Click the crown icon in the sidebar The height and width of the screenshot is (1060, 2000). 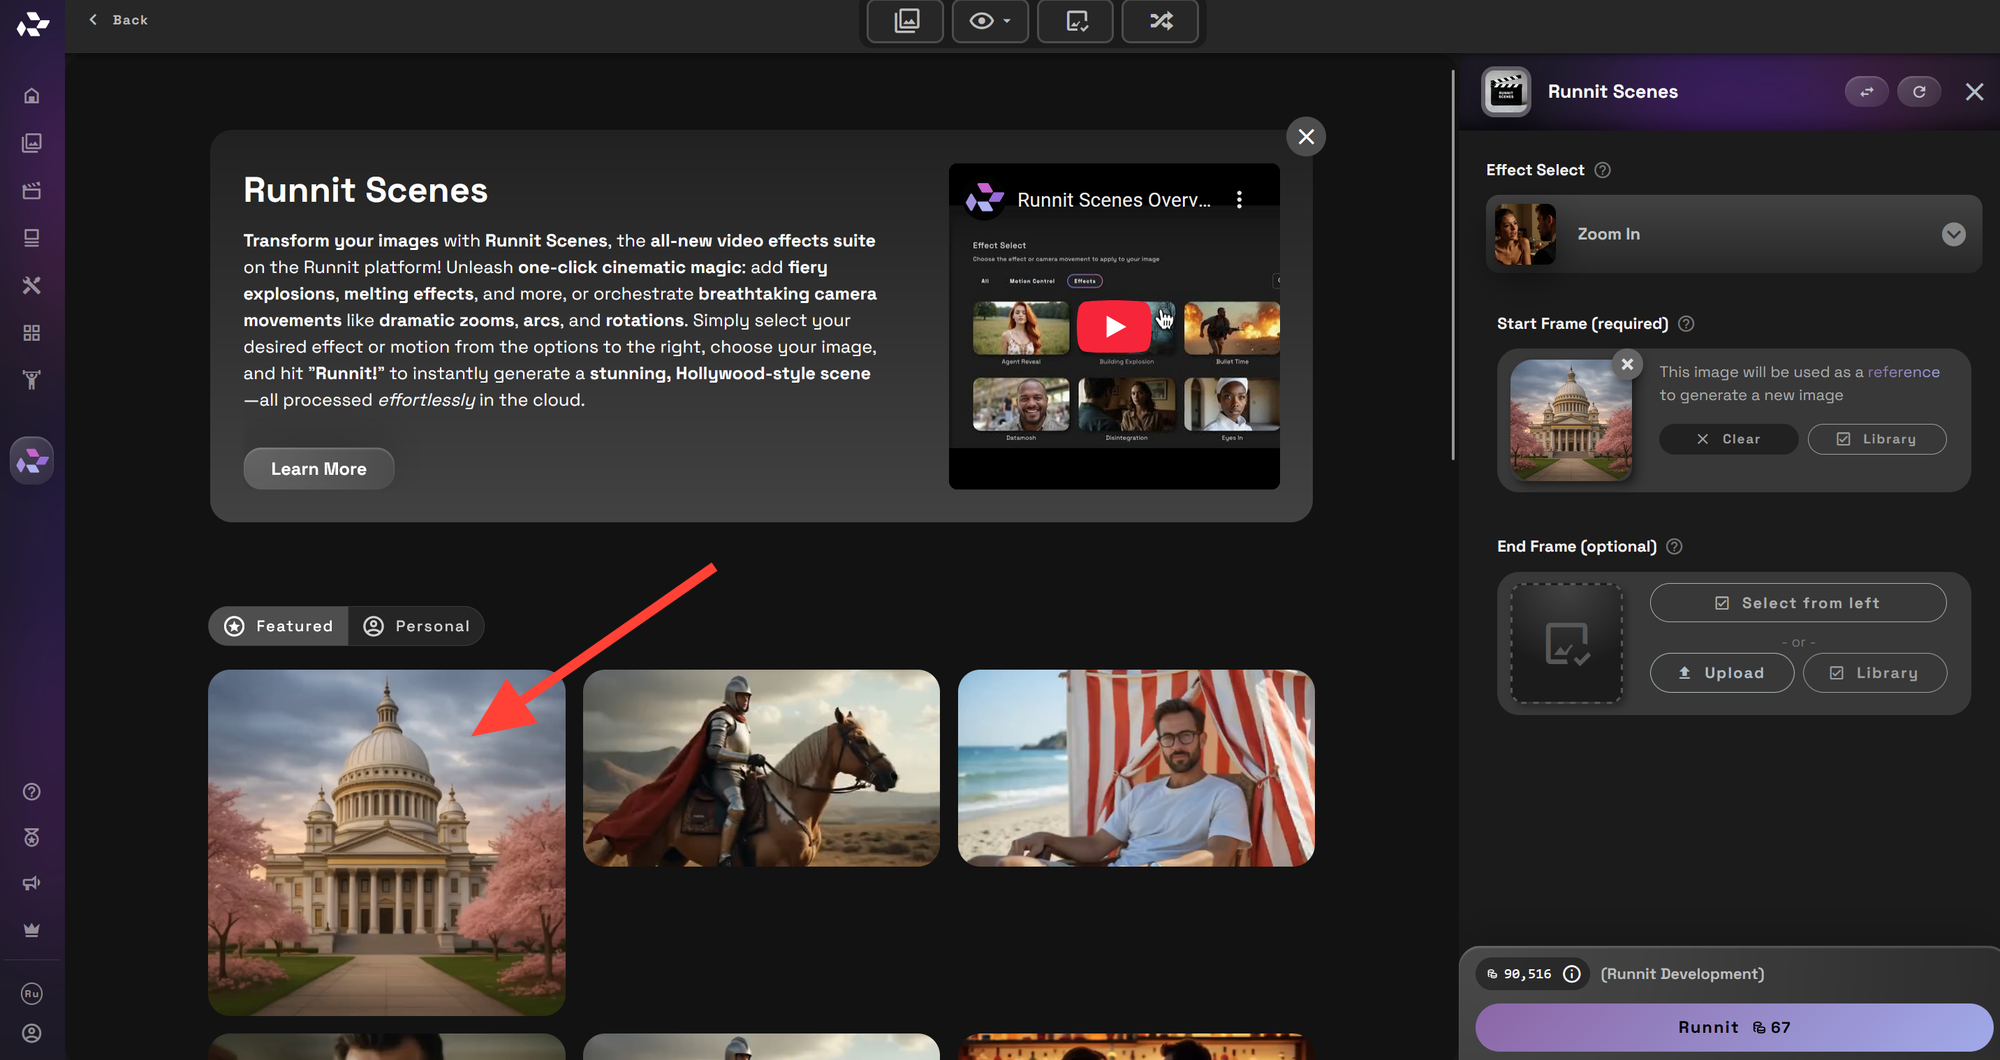32,930
